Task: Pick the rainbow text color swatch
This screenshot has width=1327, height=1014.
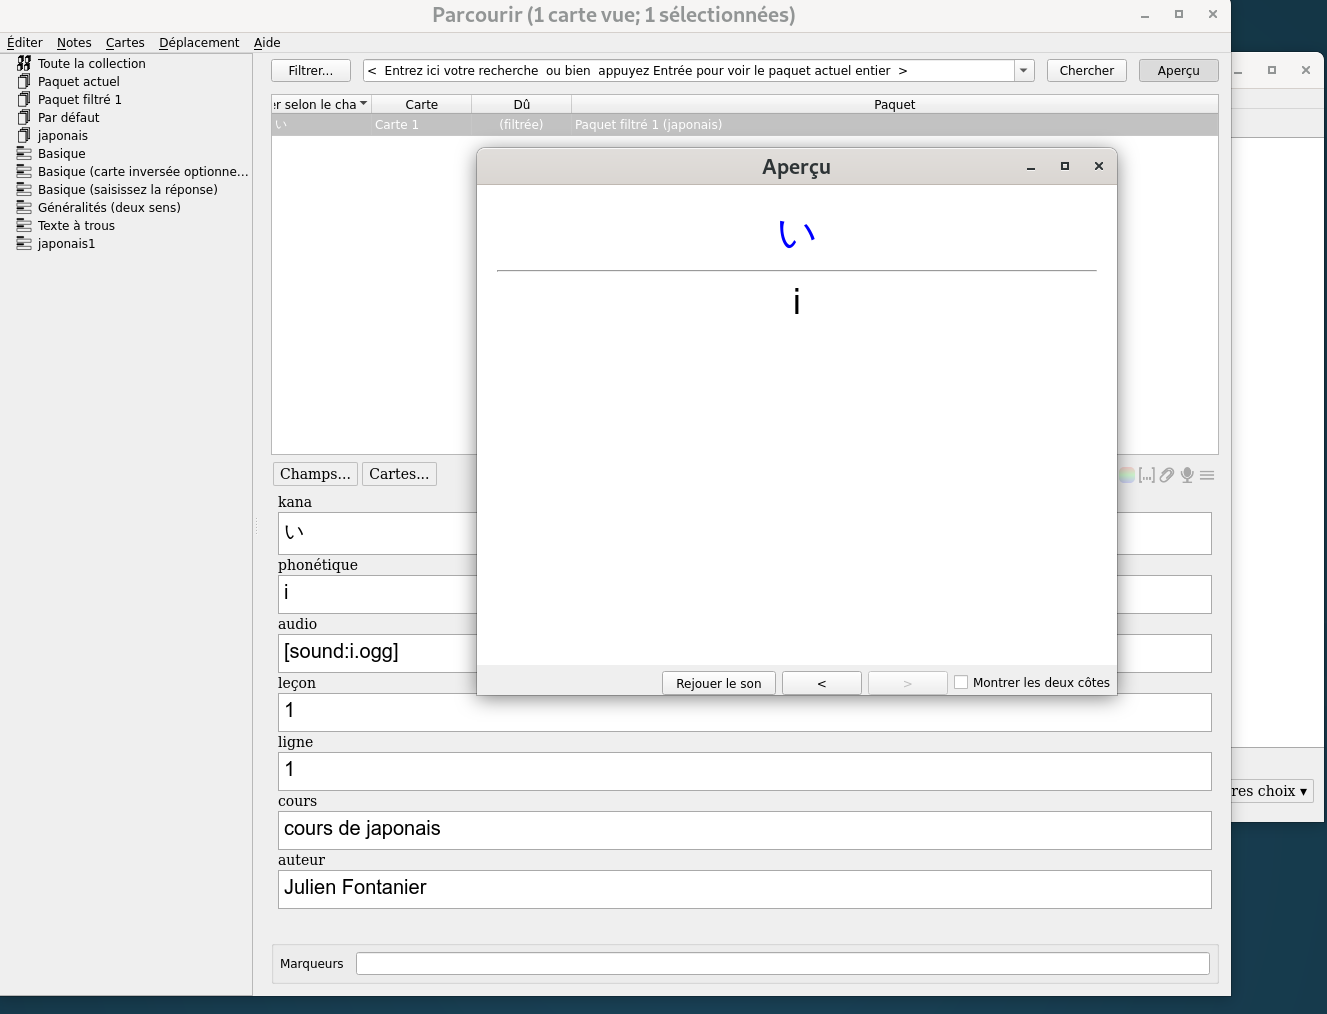Action: point(1127,475)
